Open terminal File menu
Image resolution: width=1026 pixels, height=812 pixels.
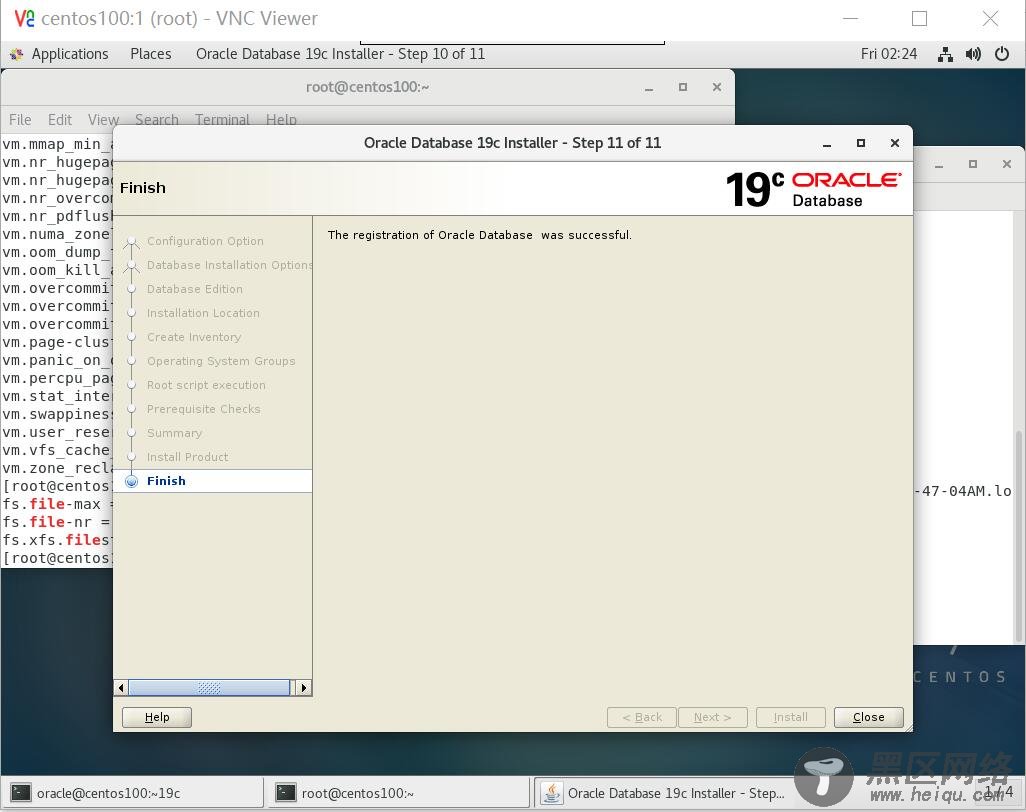pyautogui.click(x=20, y=120)
